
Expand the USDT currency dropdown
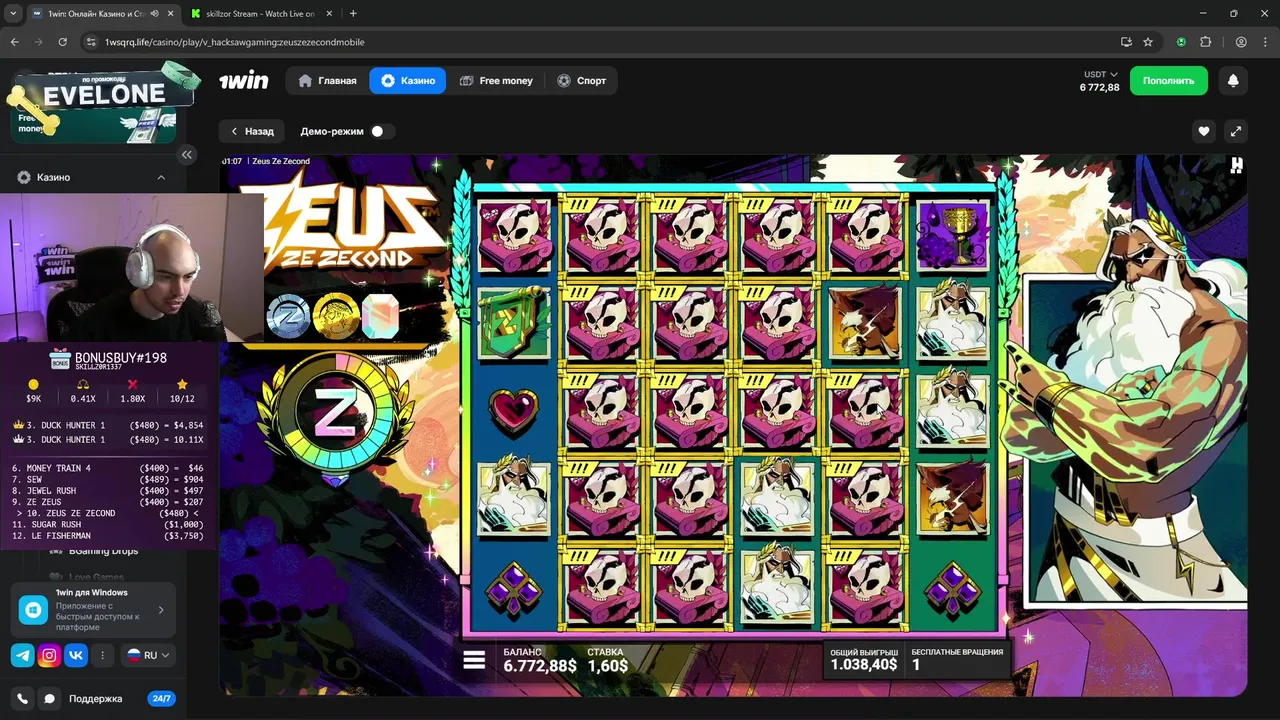tap(1100, 75)
